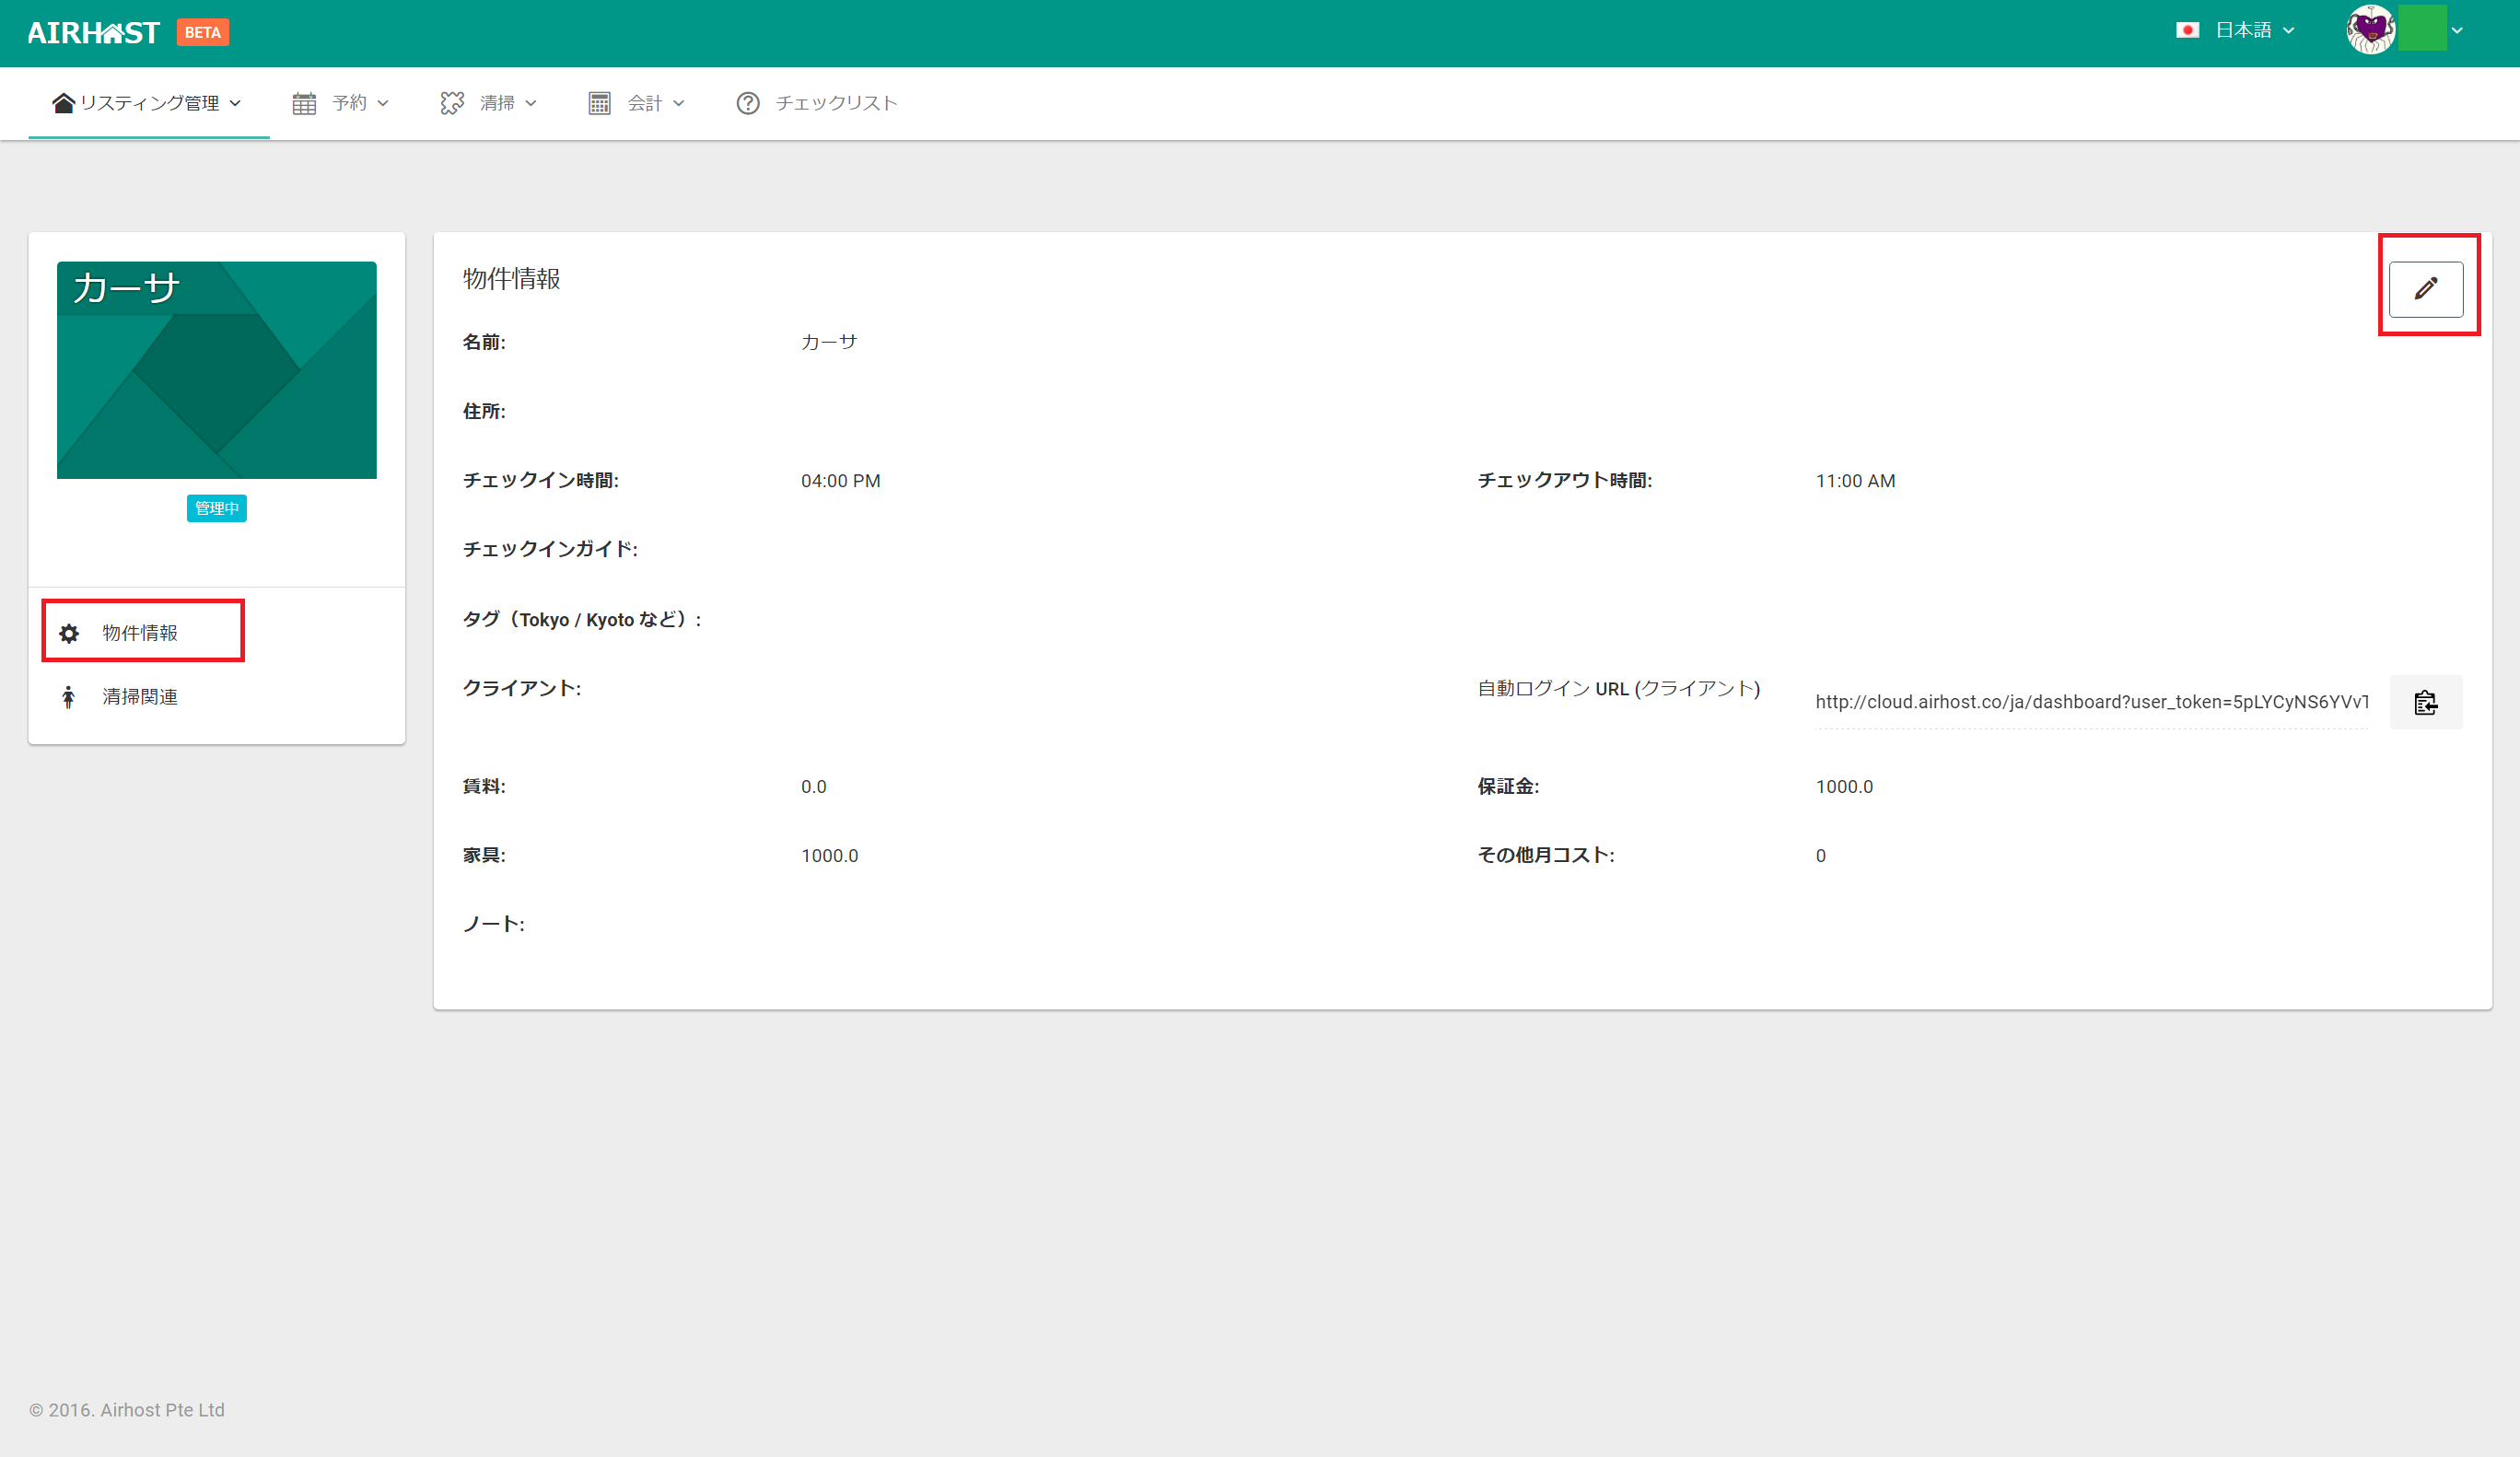The height and width of the screenshot is (1457, 2520).
Task: Select 清掃関連 in the sidebar
Action: pos(140,697)
